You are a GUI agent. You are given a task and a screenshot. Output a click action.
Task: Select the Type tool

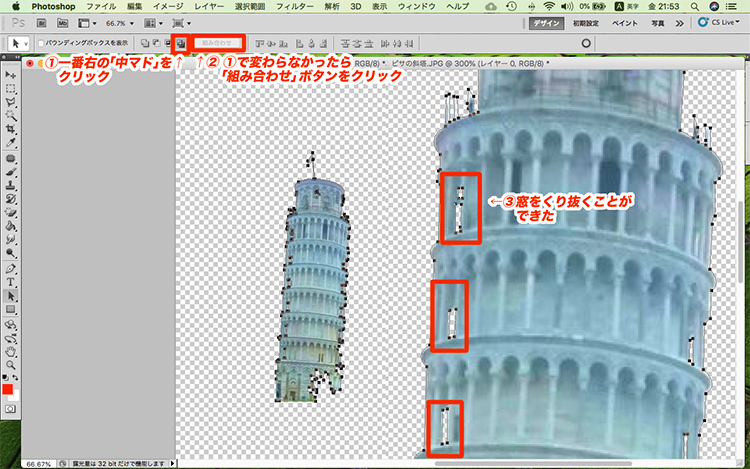click(10, 282)
